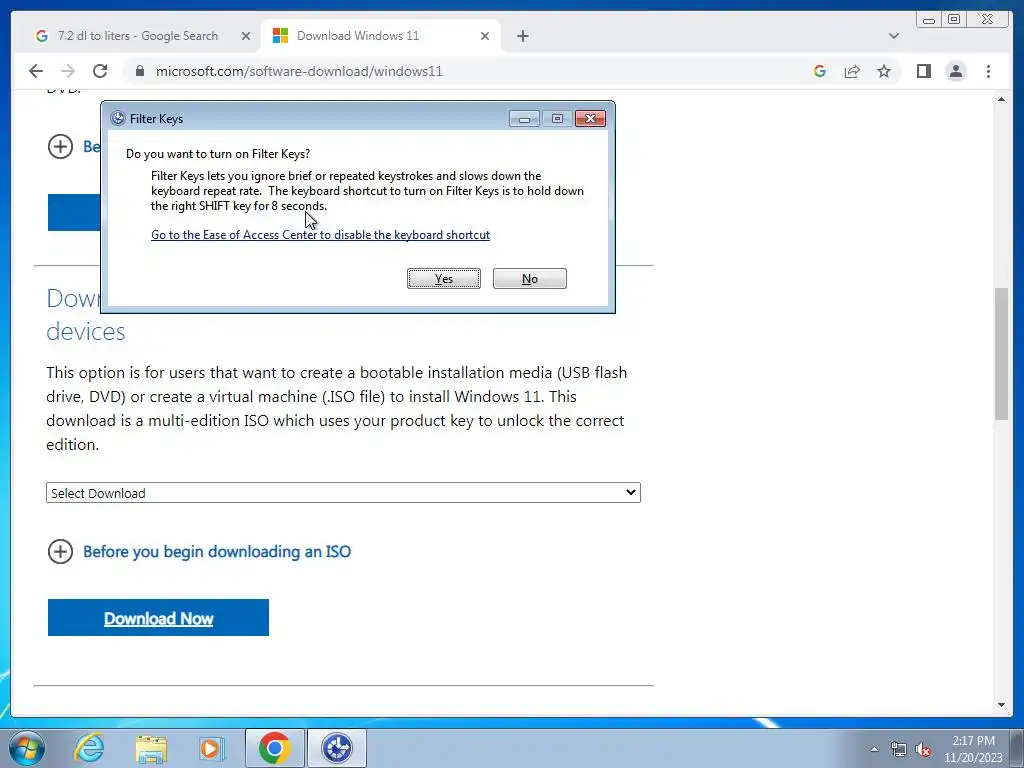
Task: Close the Google Search tab
Action: [246, 36]
